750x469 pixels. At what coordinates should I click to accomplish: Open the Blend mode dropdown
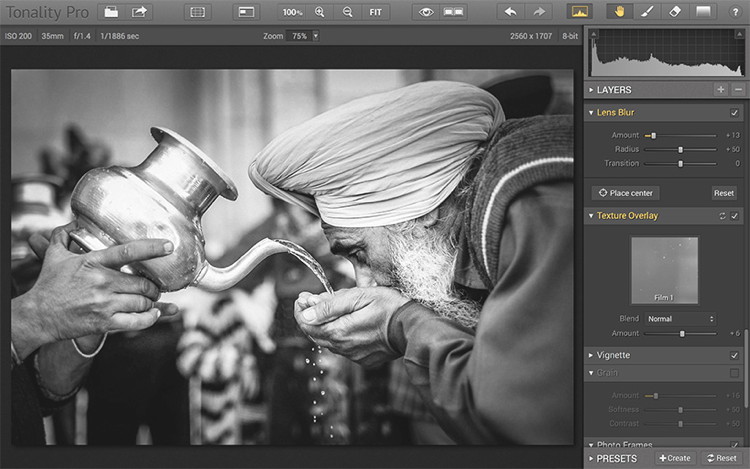coord(681,319)
